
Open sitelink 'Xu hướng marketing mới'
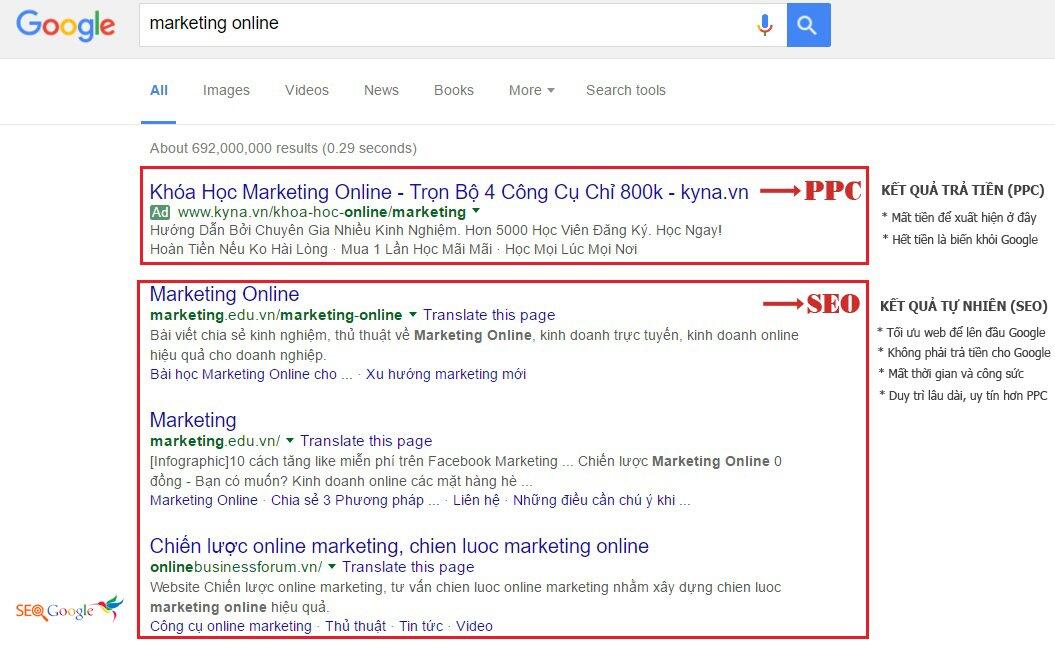pyautogui.click(x=446, y=375)
